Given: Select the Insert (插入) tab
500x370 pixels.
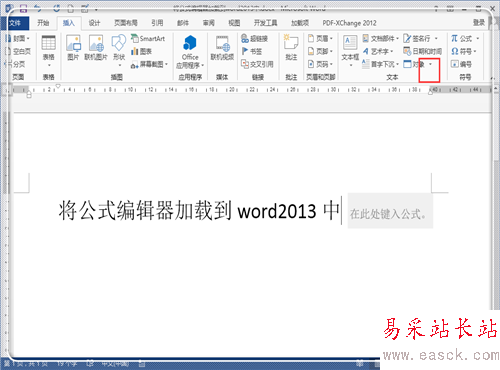Looking at the screenshot, I should click(x=69, y=23).
